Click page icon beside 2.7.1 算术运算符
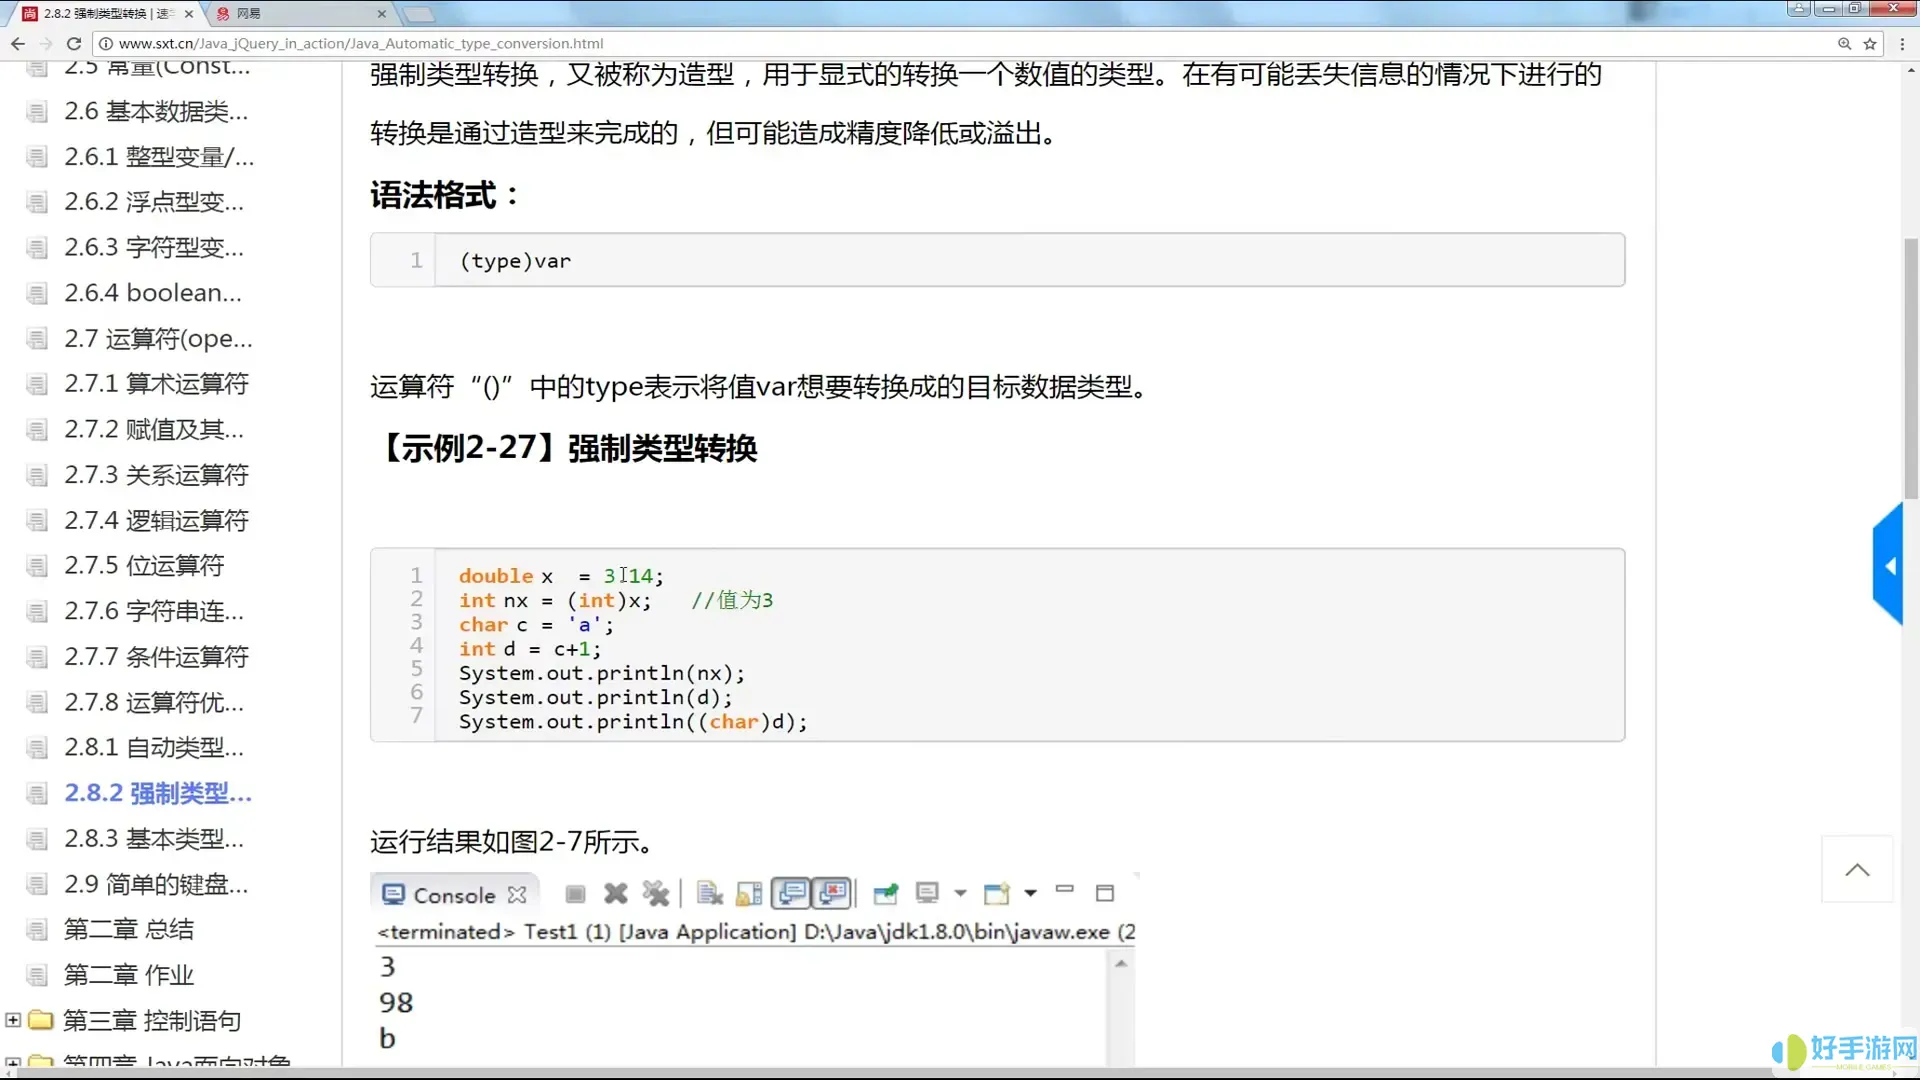 (x=37, y=385)
